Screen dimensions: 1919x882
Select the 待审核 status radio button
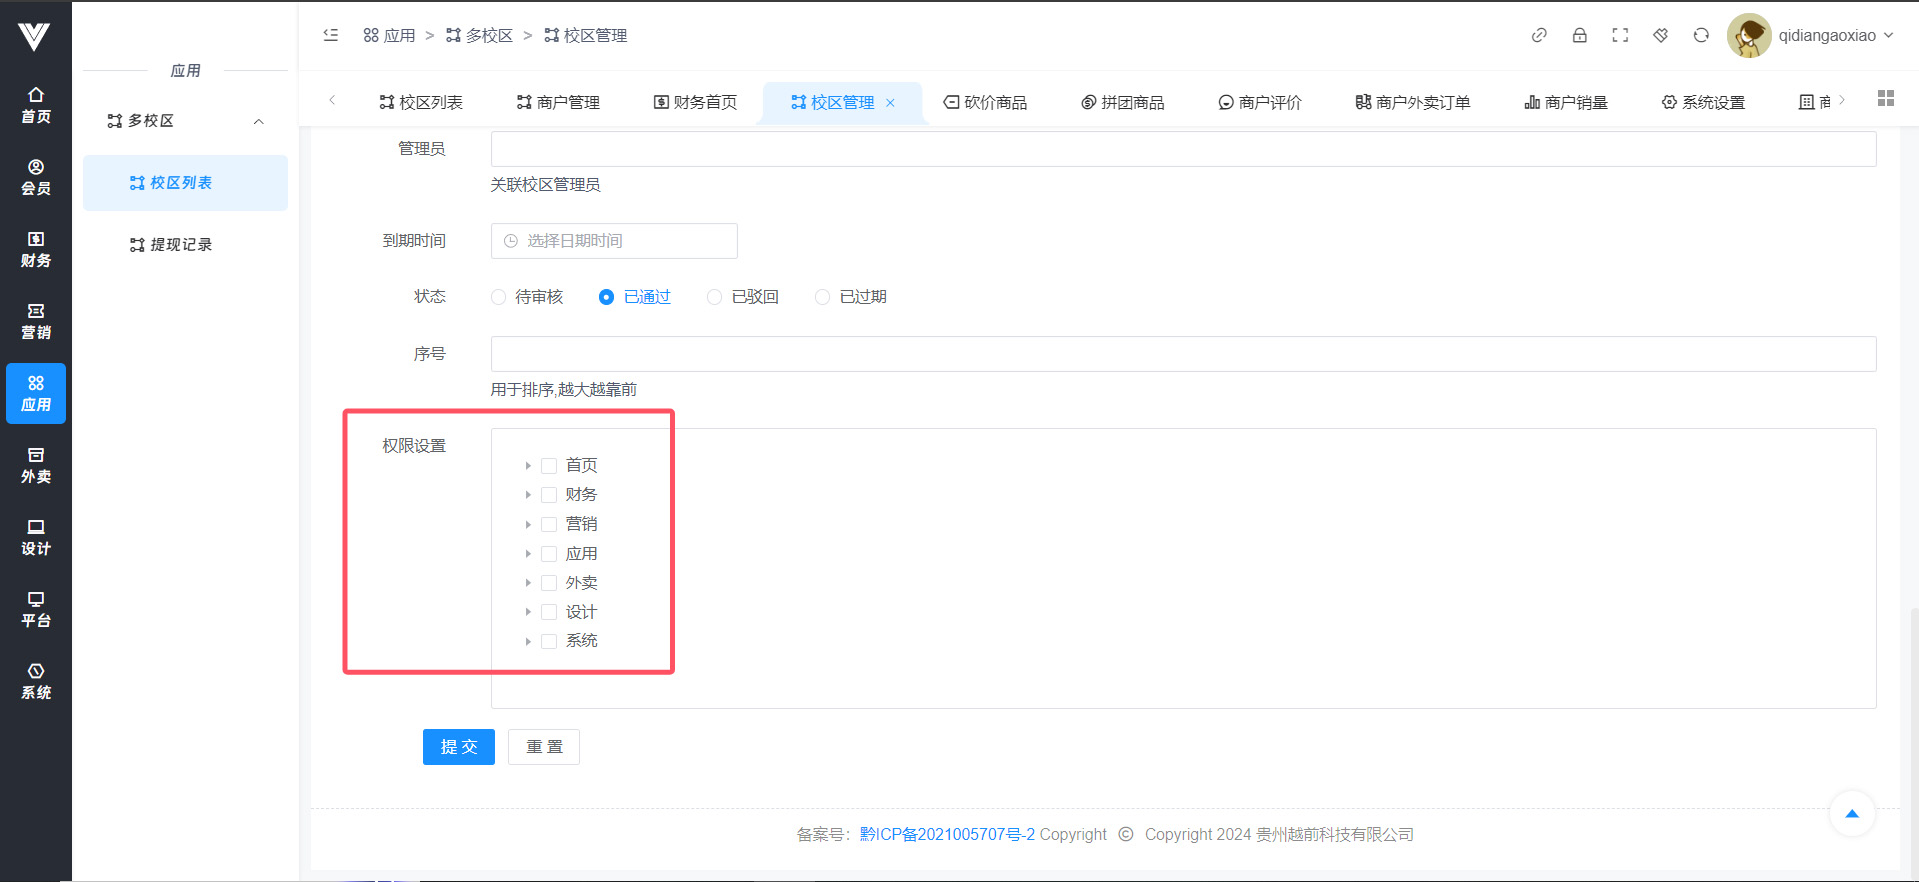pyautogui.click(x=498, y=297)
